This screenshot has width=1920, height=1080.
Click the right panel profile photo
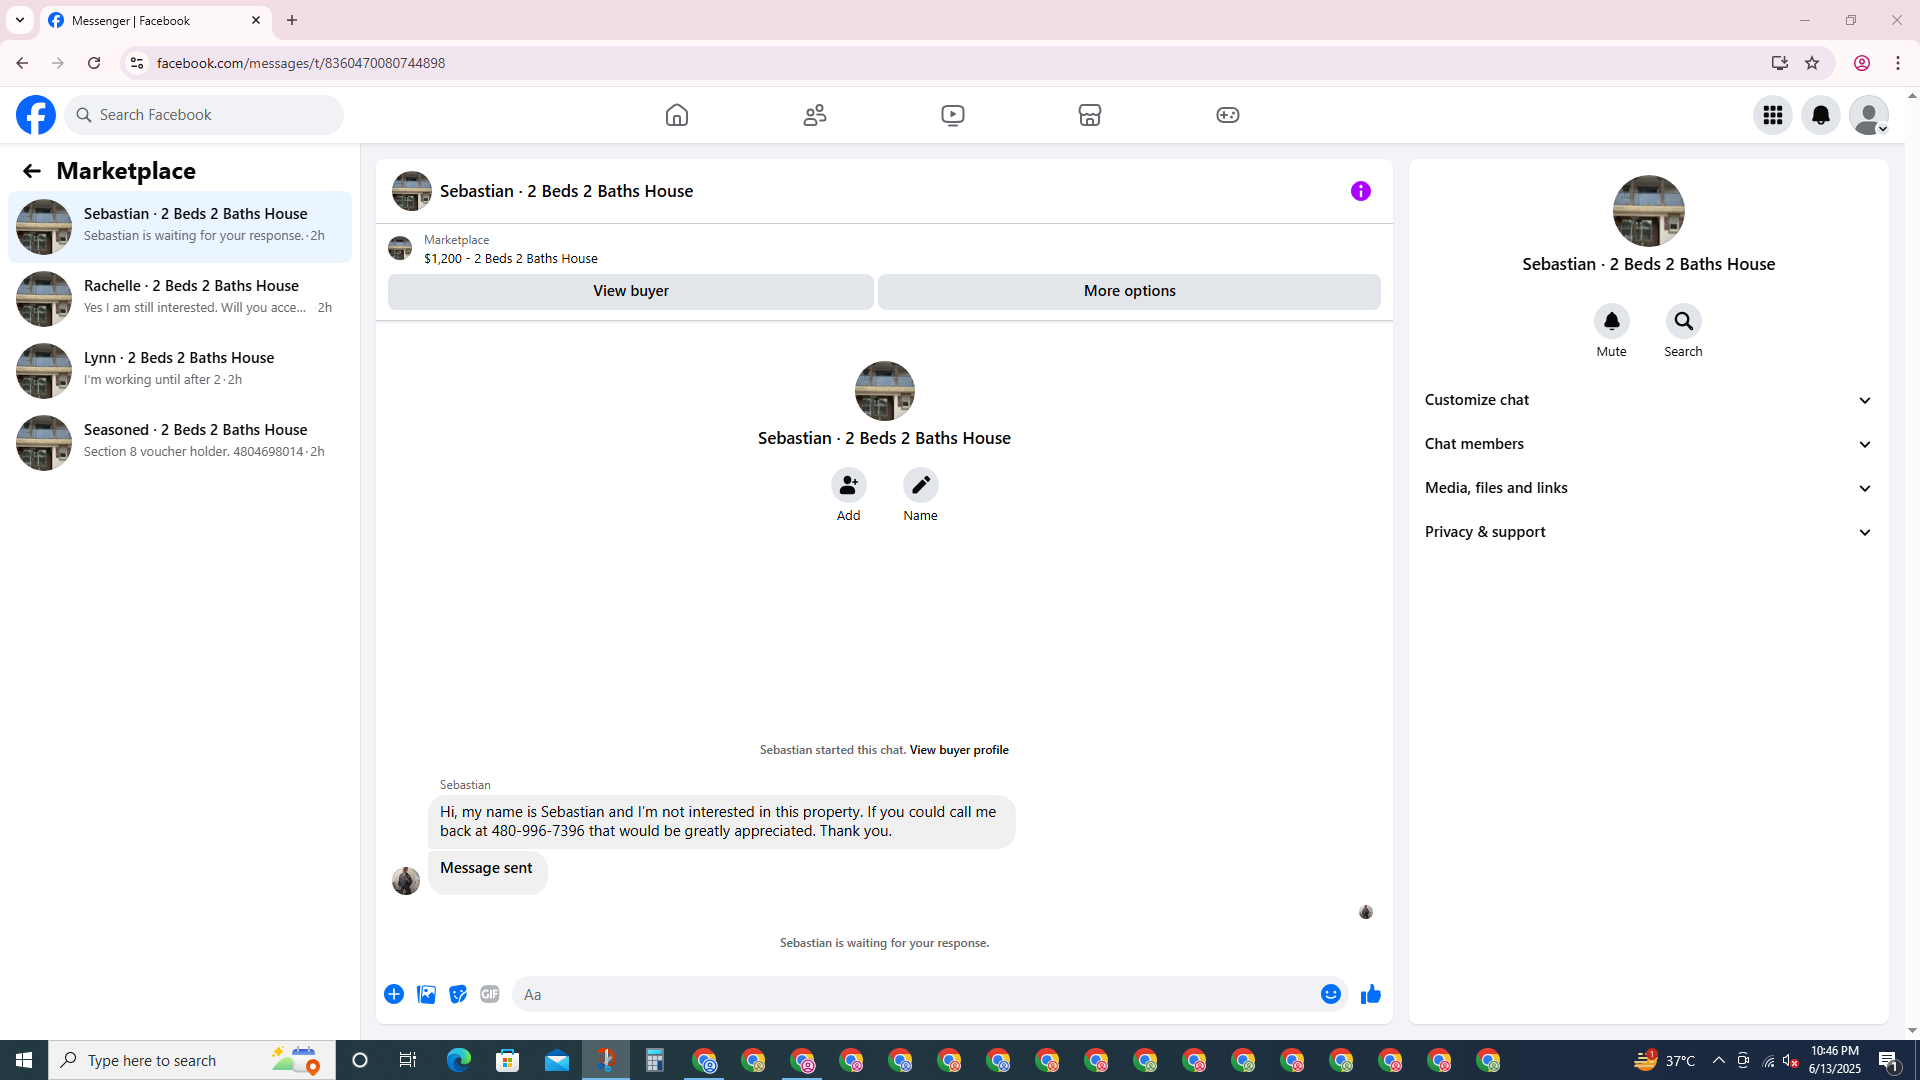1649,211
